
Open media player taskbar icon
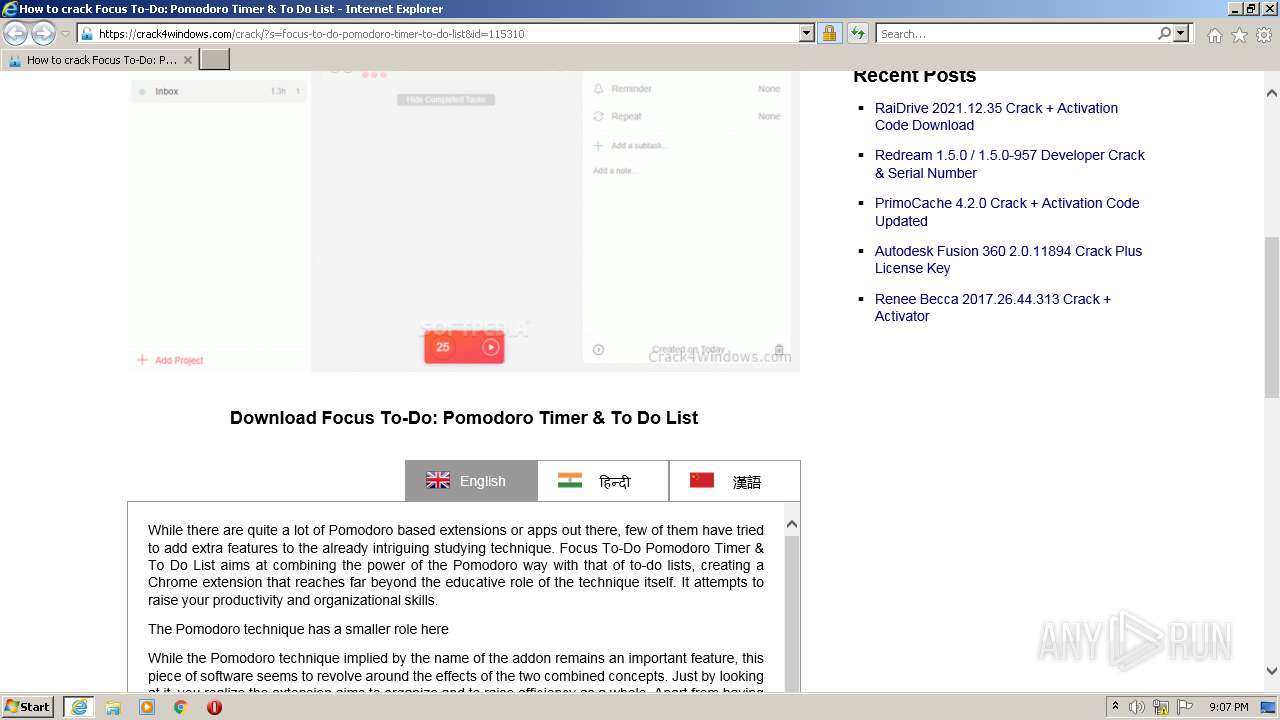point(147,707)
